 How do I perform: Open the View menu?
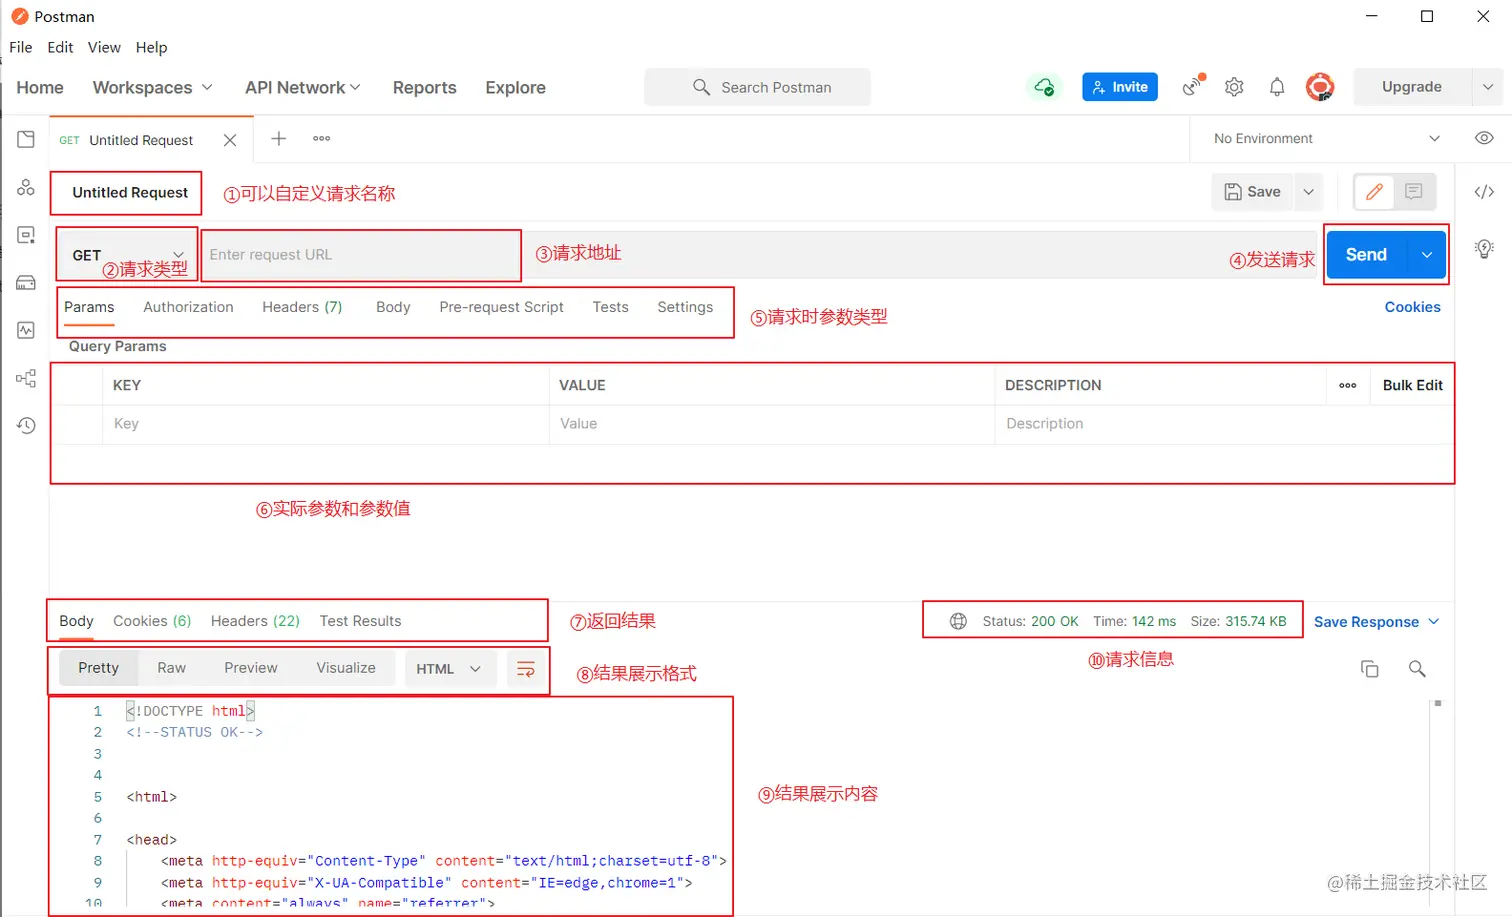[x=104, y=47]
